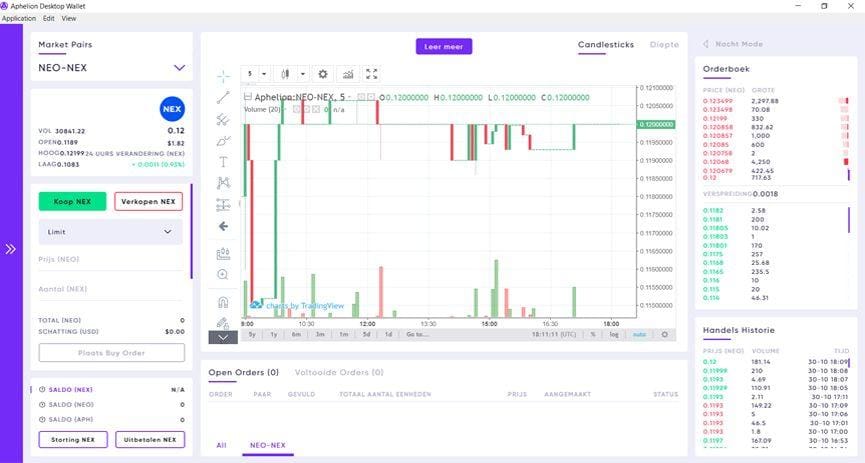Toggle Nacht Mode
865x463 pixels.
pos(734,44)
